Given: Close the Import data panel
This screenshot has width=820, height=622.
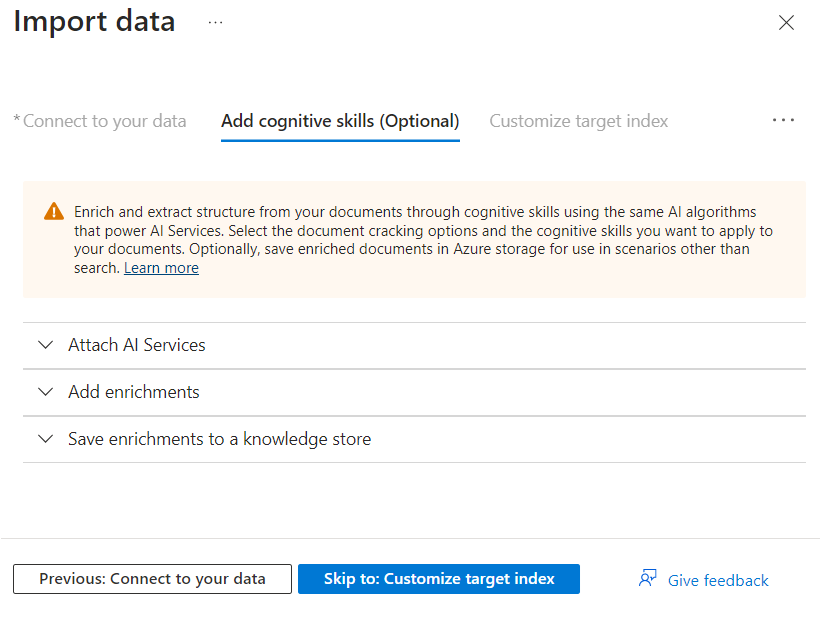Looking at the screenshot, I should (x=786, y=23).
